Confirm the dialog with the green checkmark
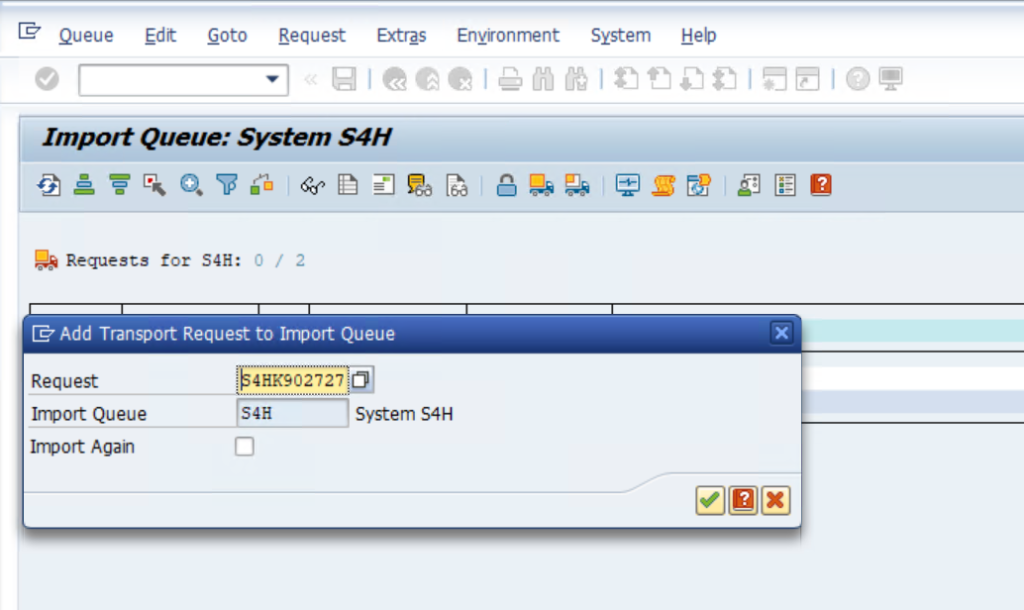This screenshot has width=1024, height=610. tap(710, 501)
